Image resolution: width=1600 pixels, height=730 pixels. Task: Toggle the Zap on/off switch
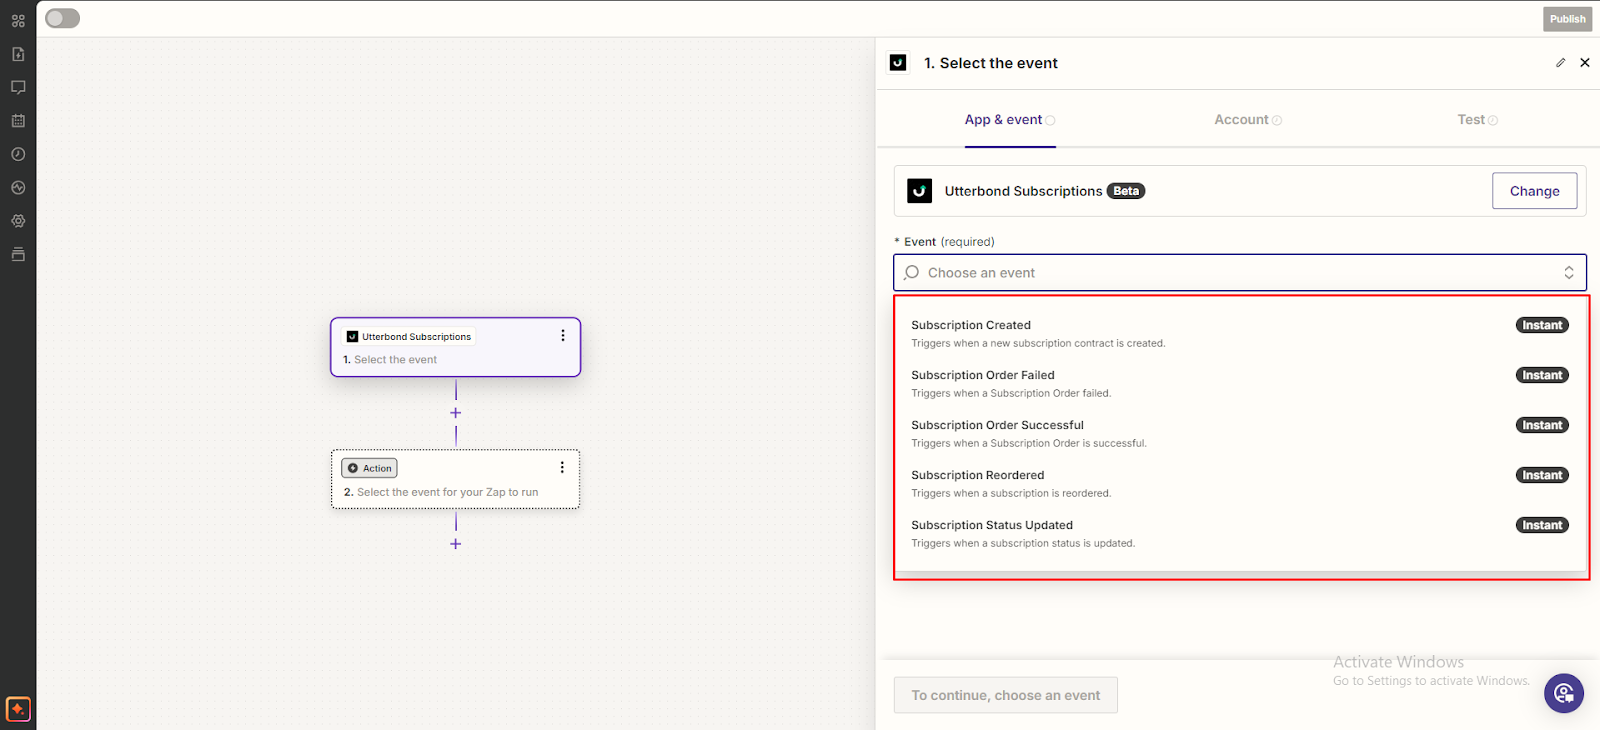(x=62, y=18)
